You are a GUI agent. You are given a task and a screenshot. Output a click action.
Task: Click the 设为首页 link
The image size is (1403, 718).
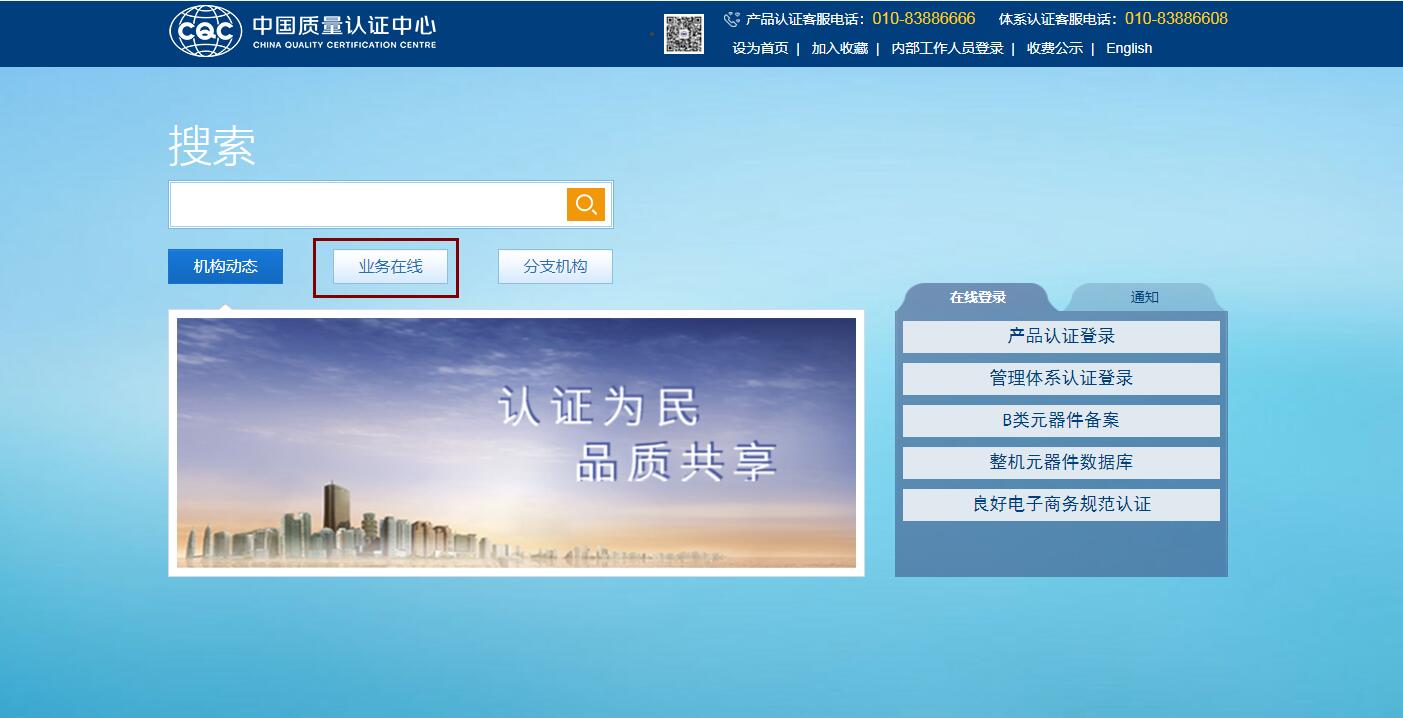point(760,48)
